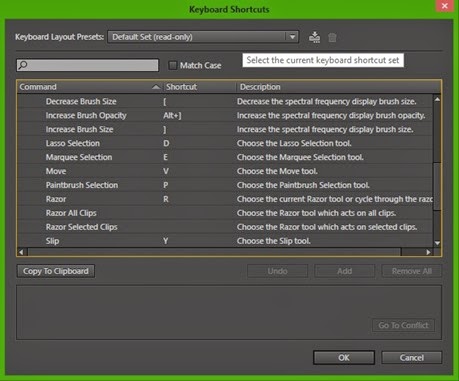Click the Description column header
This screenshot has height=381, width=459.
point(338,87)
